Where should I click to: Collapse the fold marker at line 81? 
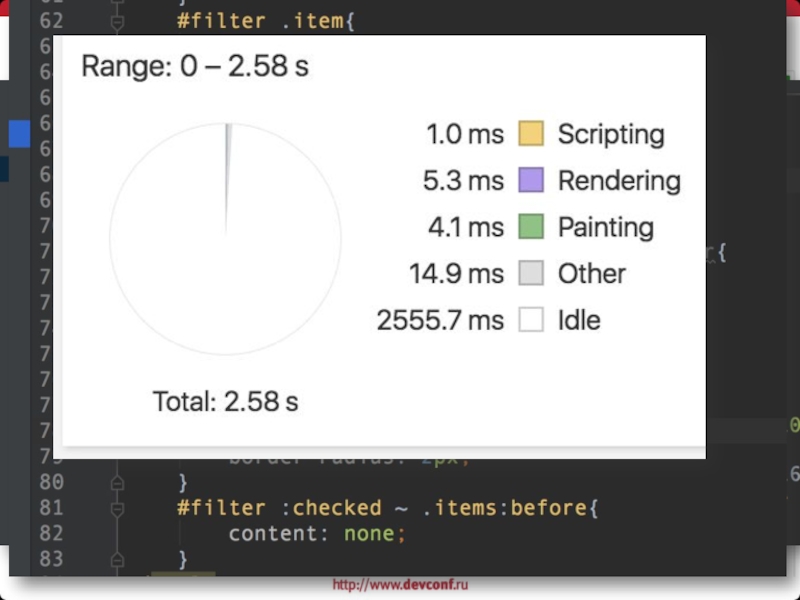117,508
